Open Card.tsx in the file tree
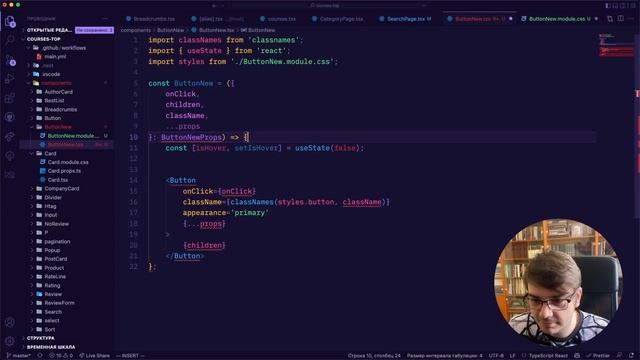Screen dimensions: 640x360 coord(58,180)
